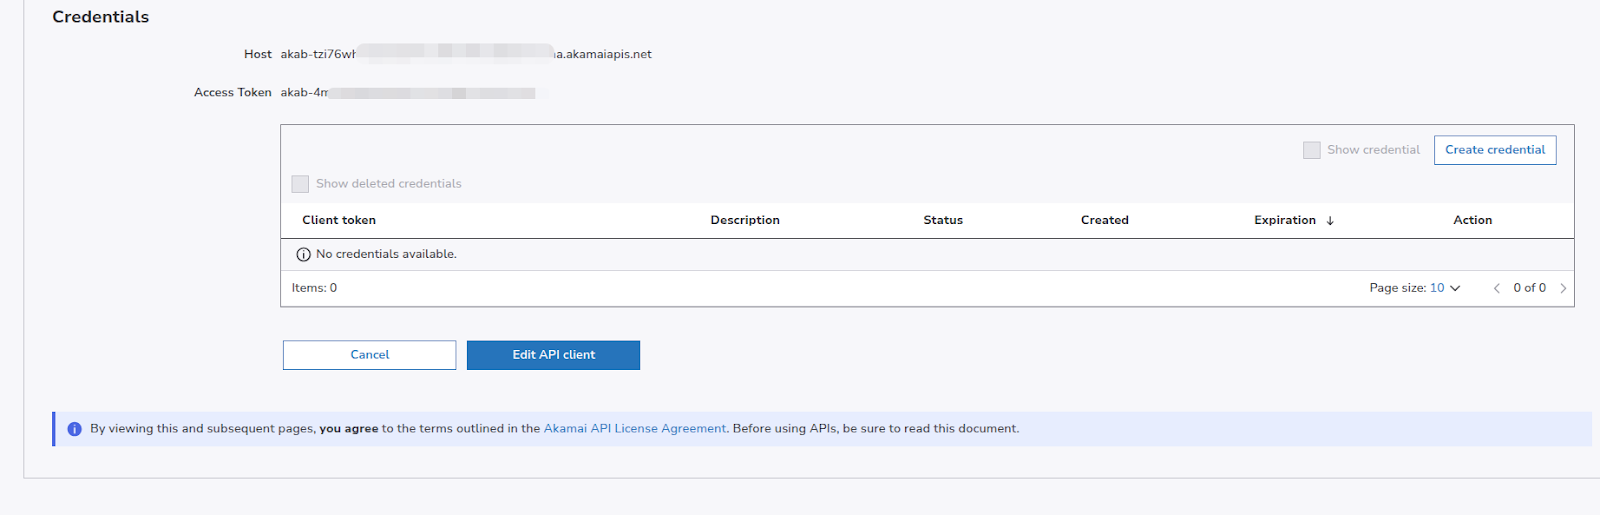Click the Created column header
The image size is (1600, 515).
[x=1104, y=220]
